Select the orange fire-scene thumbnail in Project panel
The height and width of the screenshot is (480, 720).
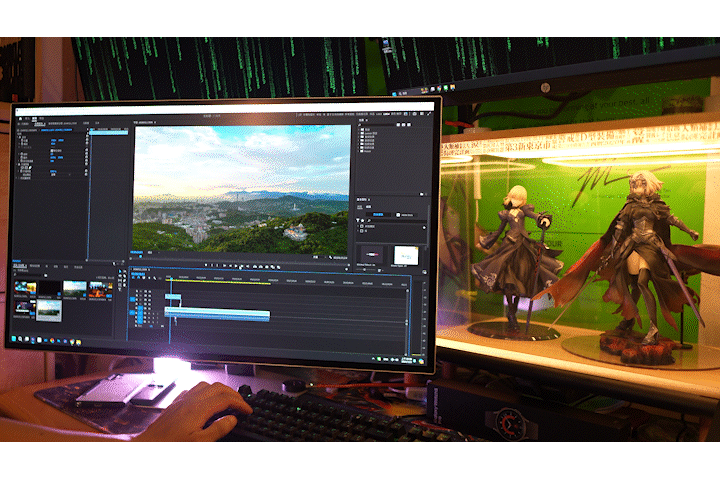click(x=101, y=290)
